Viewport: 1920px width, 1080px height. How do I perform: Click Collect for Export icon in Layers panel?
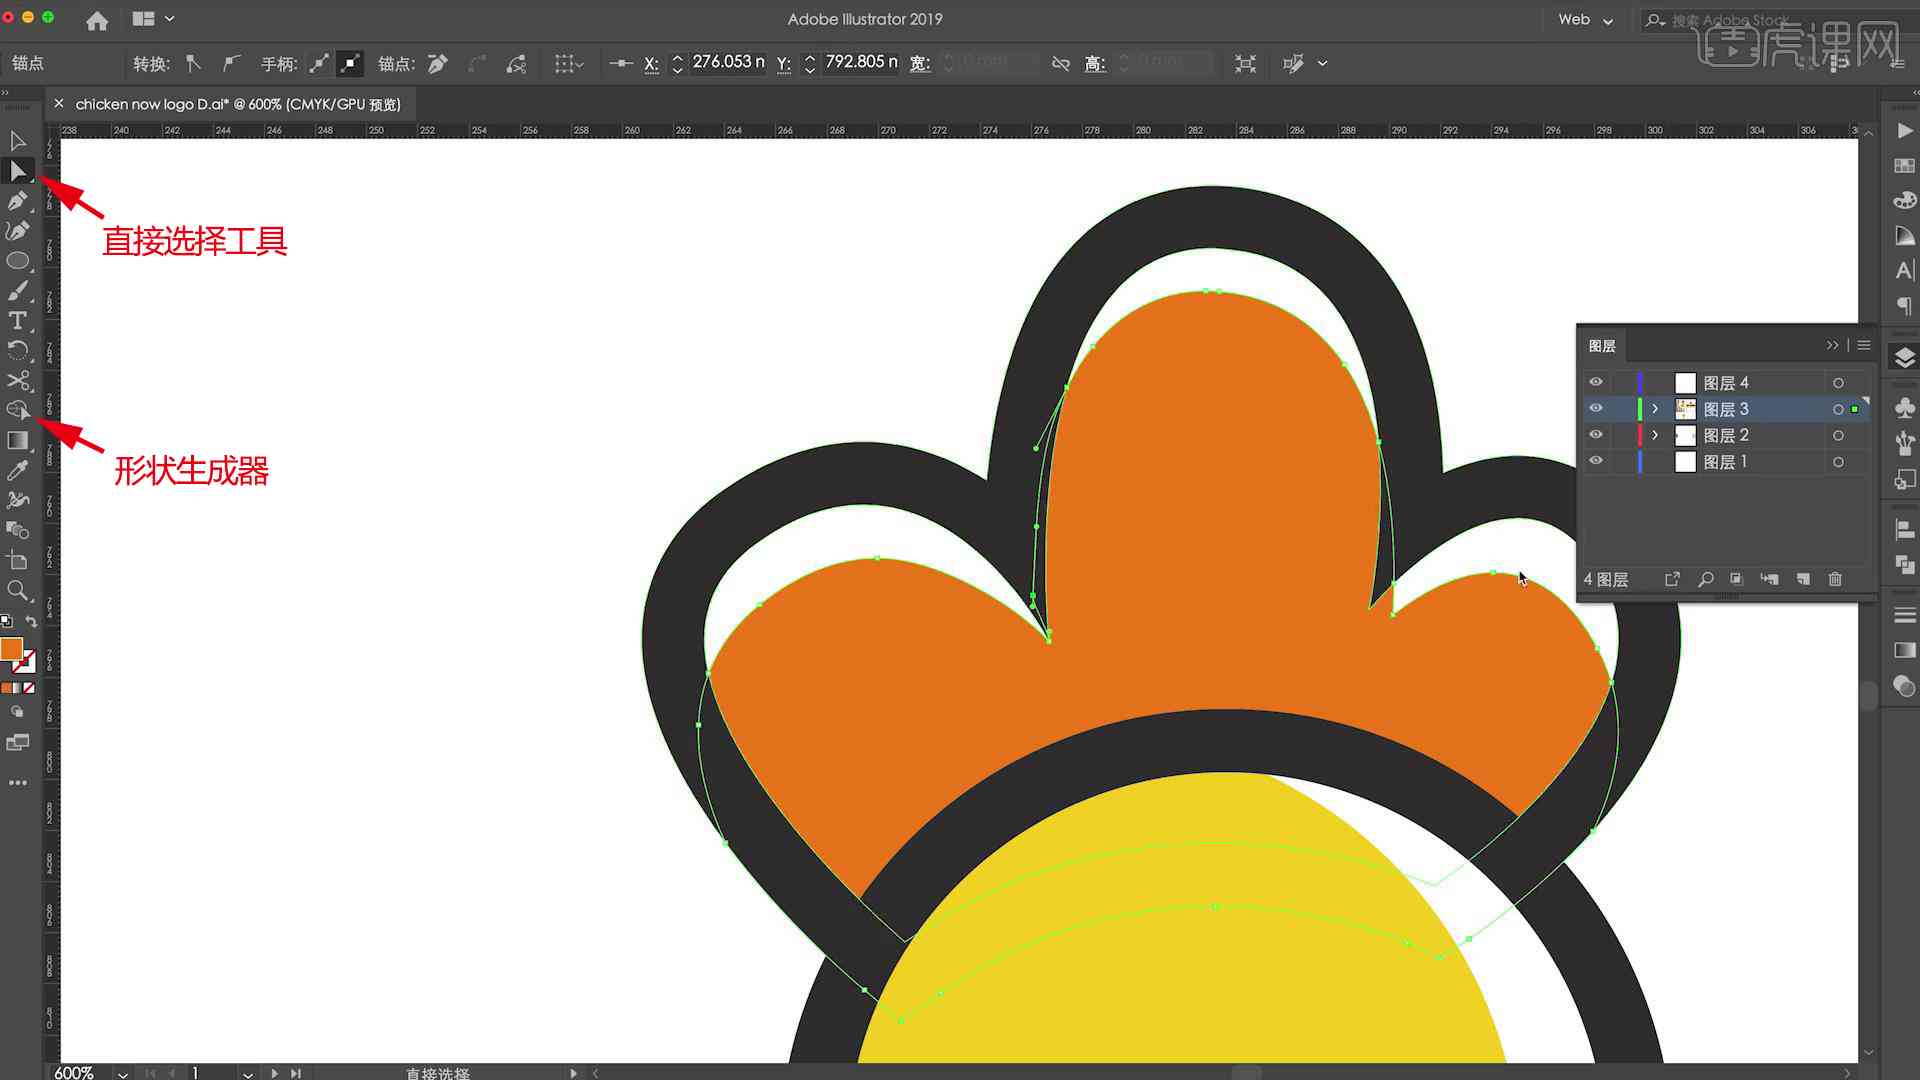click(1672, 579)
